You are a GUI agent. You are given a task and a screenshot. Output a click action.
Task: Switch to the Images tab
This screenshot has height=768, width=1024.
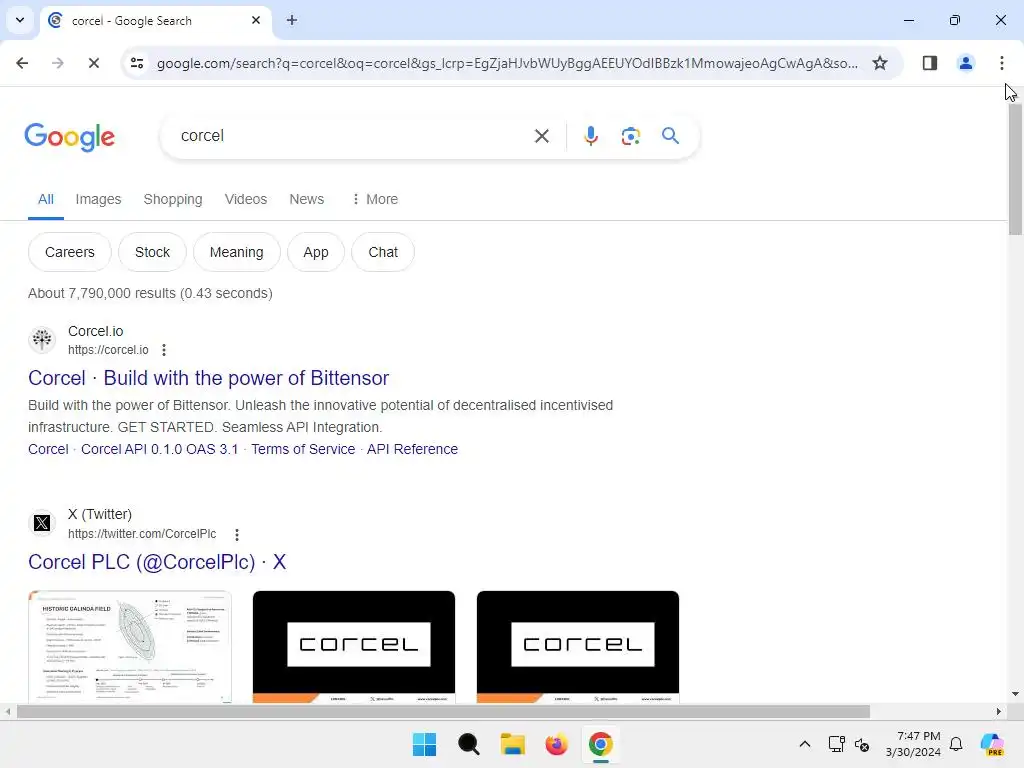point(98,199)
